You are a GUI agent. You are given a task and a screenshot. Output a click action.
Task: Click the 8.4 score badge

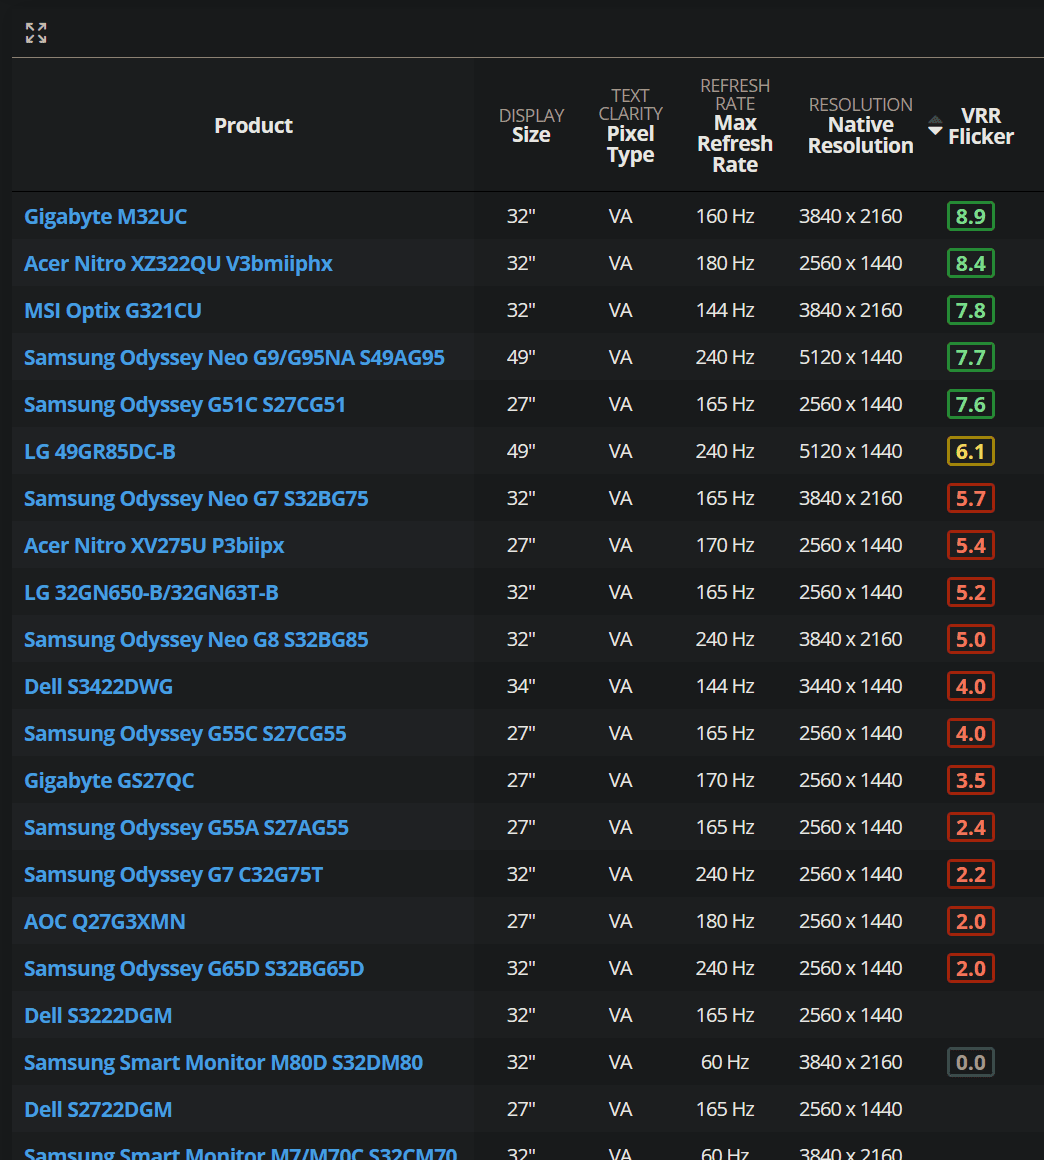click(971, 263)
